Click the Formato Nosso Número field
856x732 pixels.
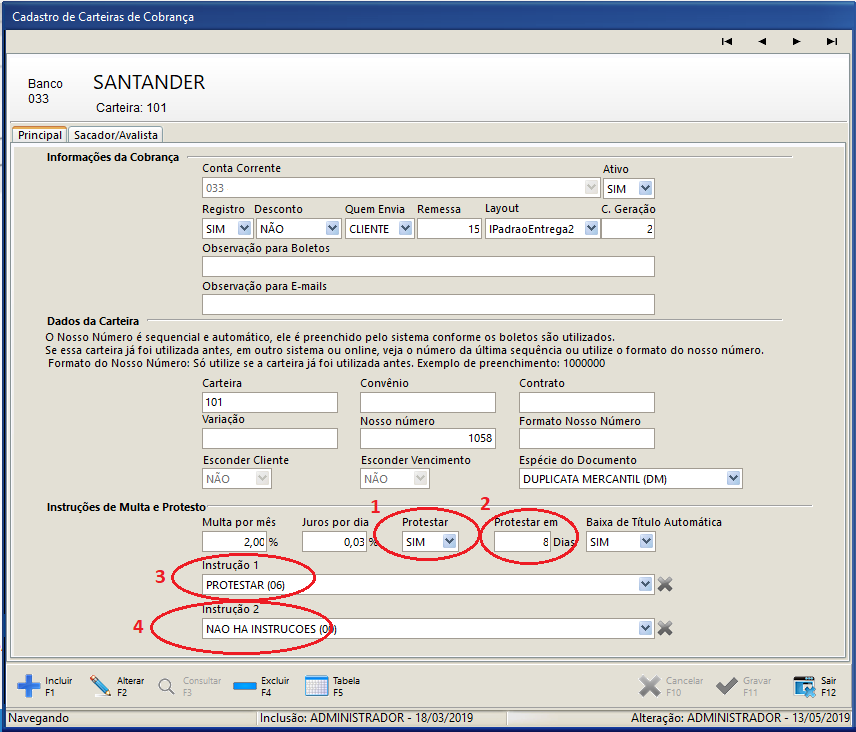click(x=586, y=438)
